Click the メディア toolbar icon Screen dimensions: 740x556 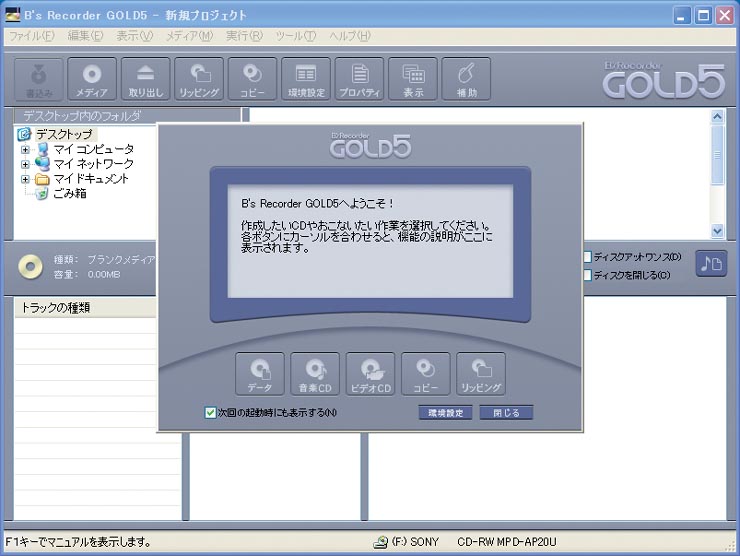click(x=92, y=79)
